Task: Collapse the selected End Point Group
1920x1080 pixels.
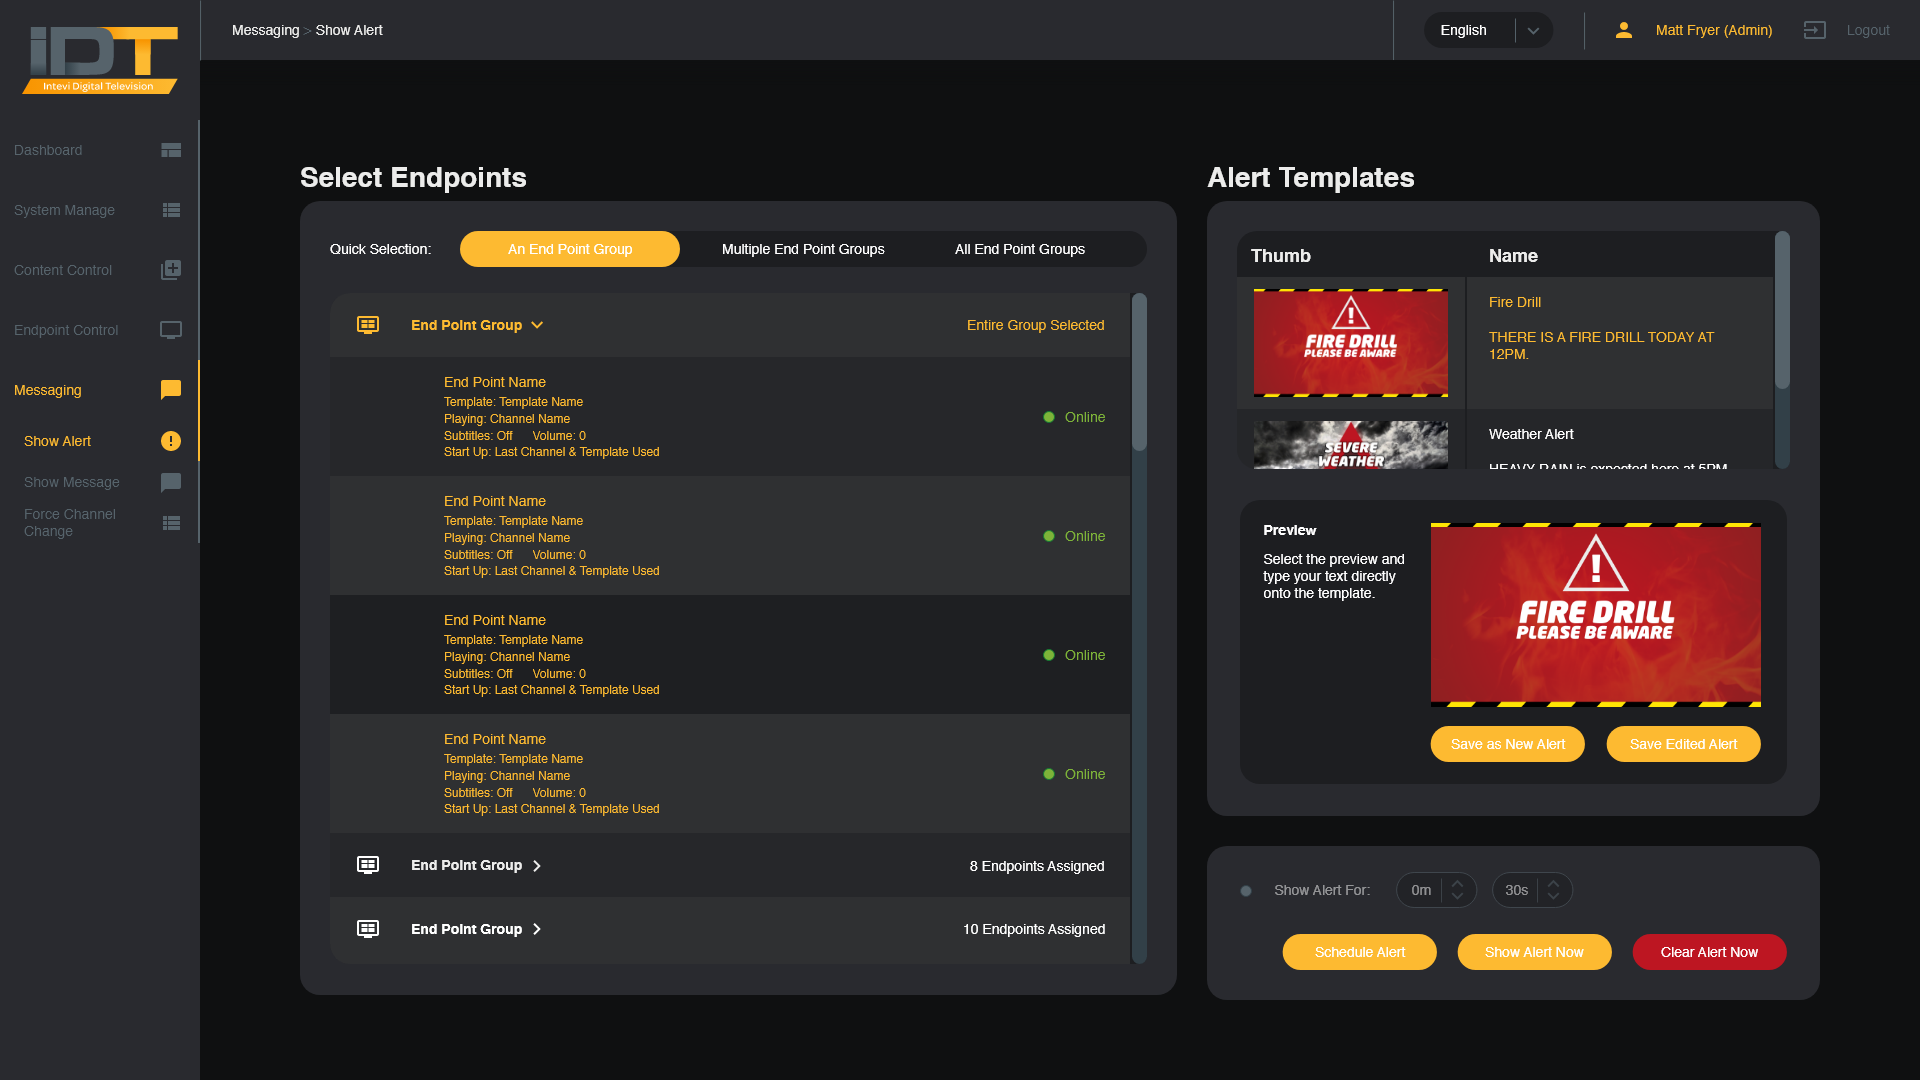Action: point(537,325)
